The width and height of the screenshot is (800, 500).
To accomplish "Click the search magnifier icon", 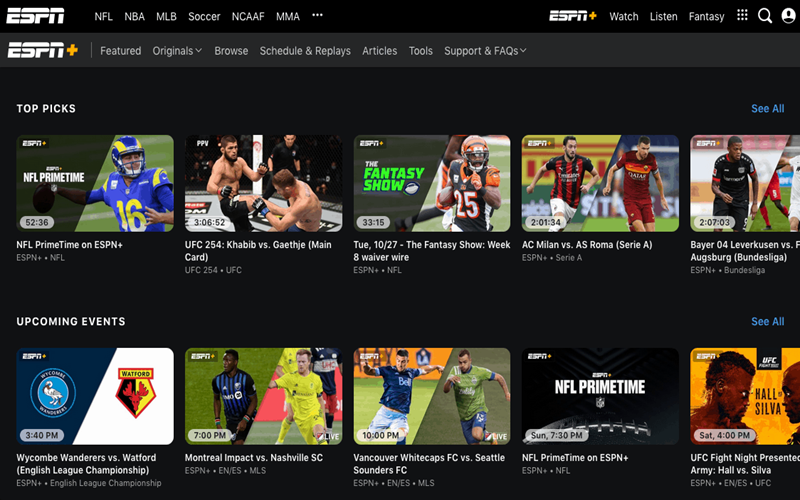I will [765, 16].
